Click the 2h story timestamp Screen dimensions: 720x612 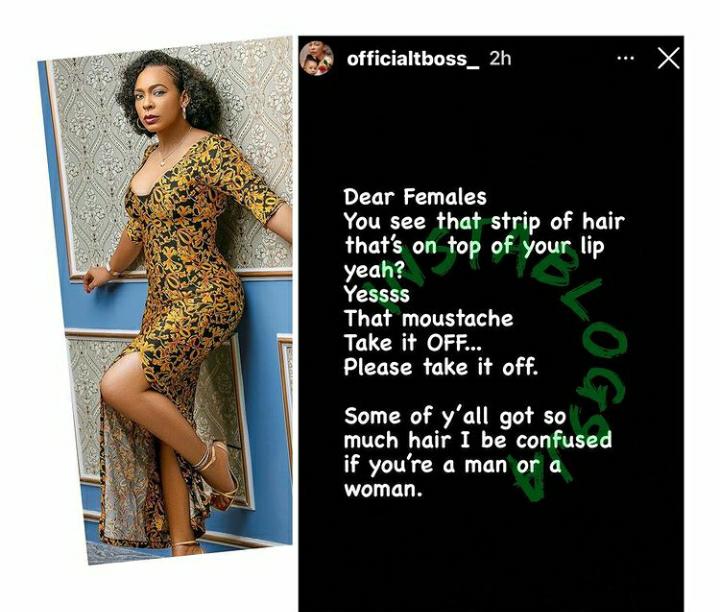coord(500,58)
